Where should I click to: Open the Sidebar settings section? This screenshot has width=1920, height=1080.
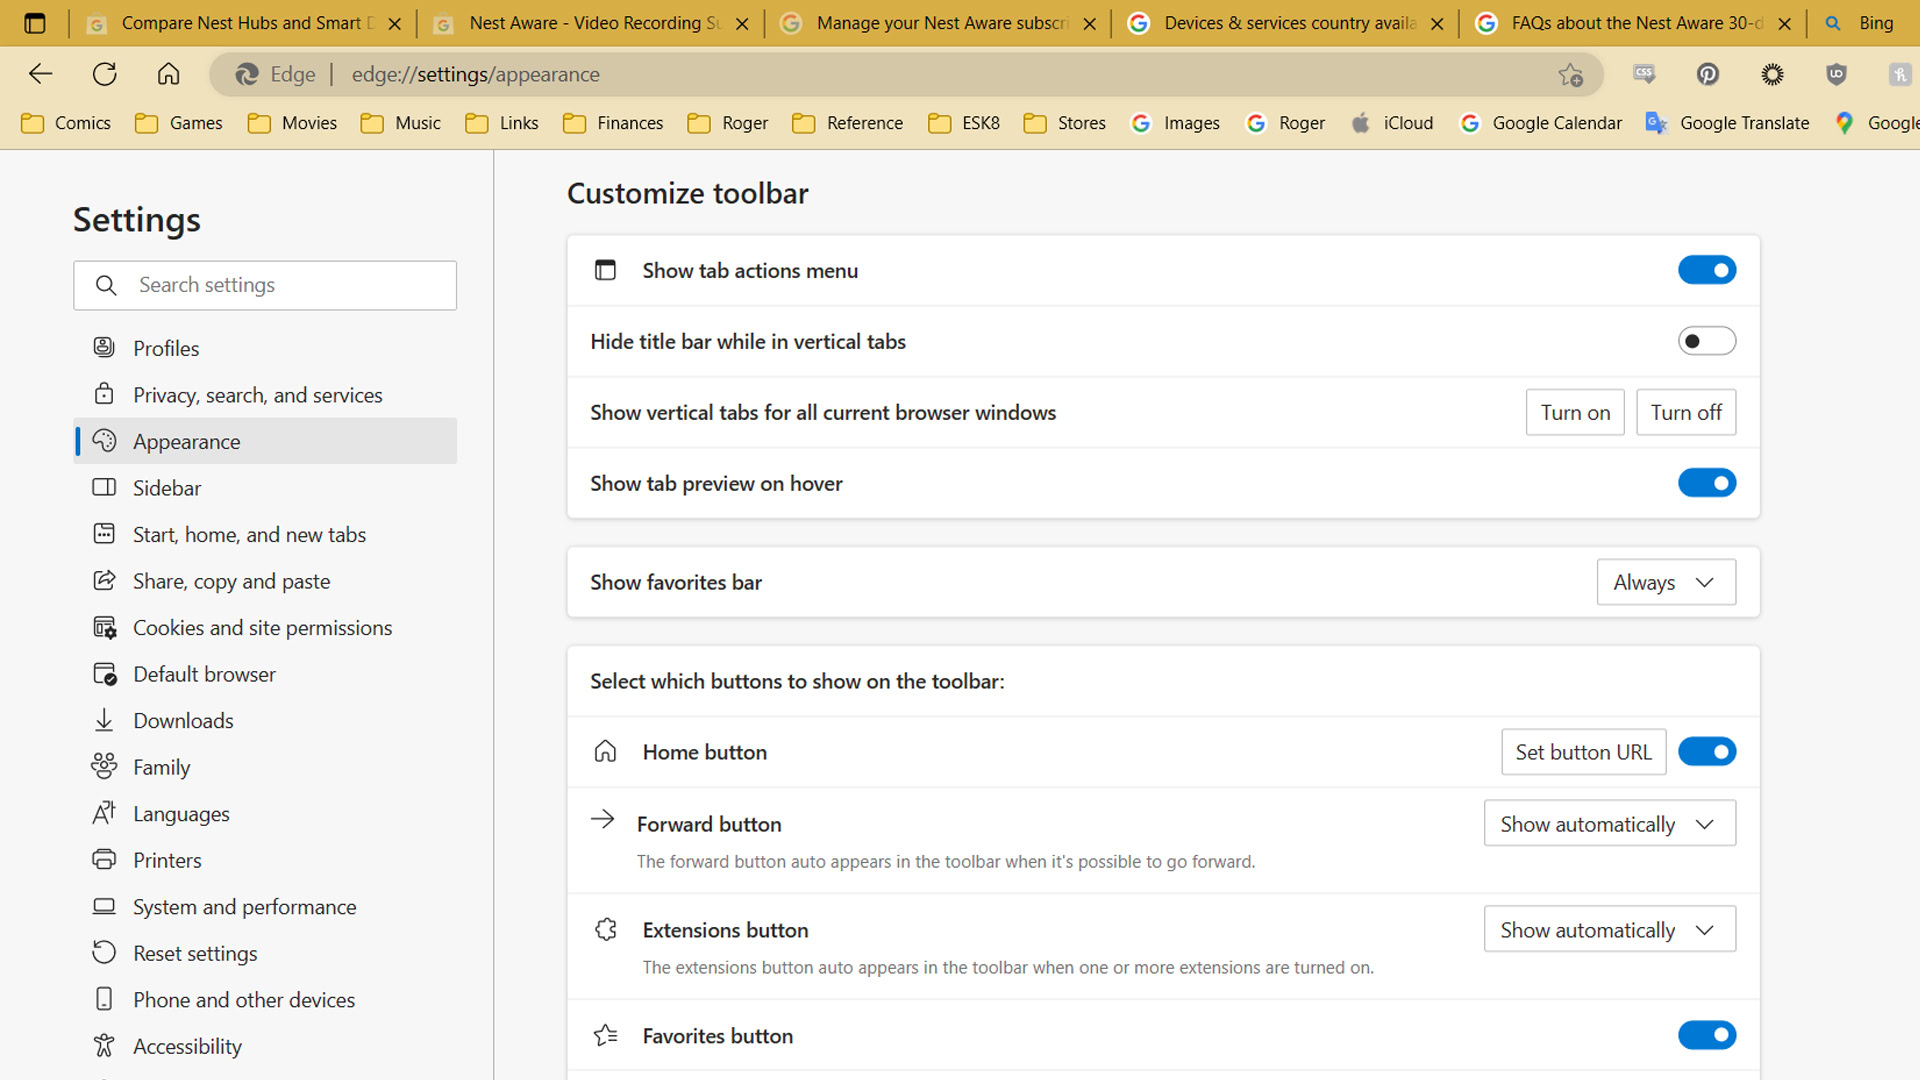click(x=167, y=488)
